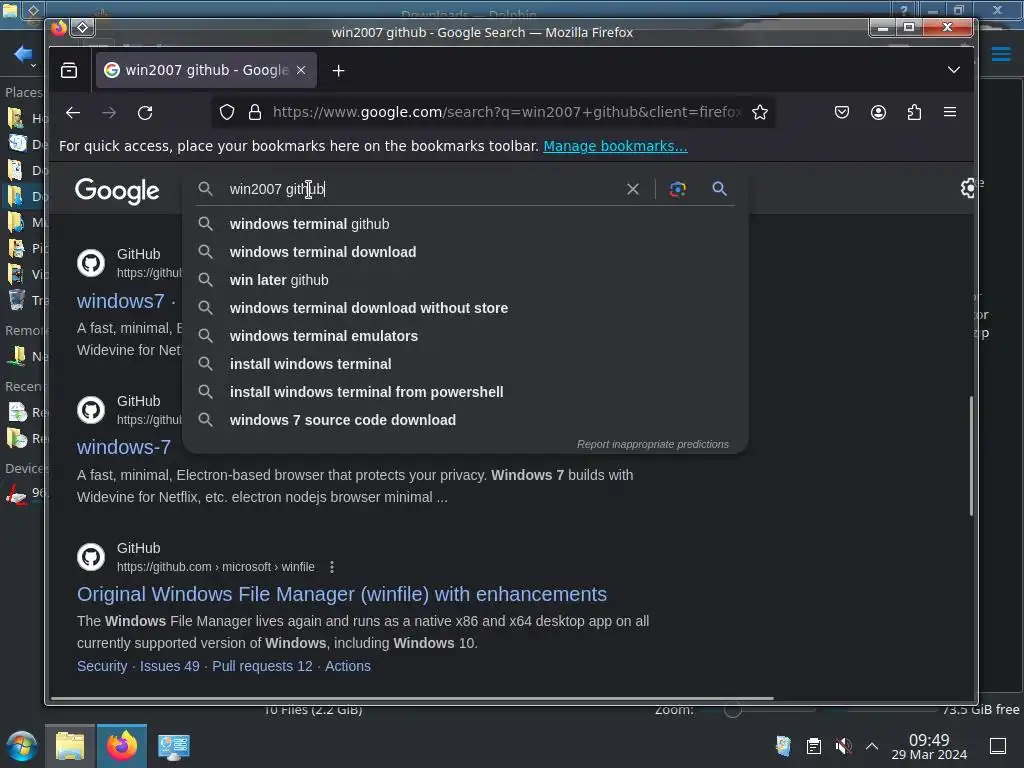Select the win2007 github browser tab

point(206,70)
